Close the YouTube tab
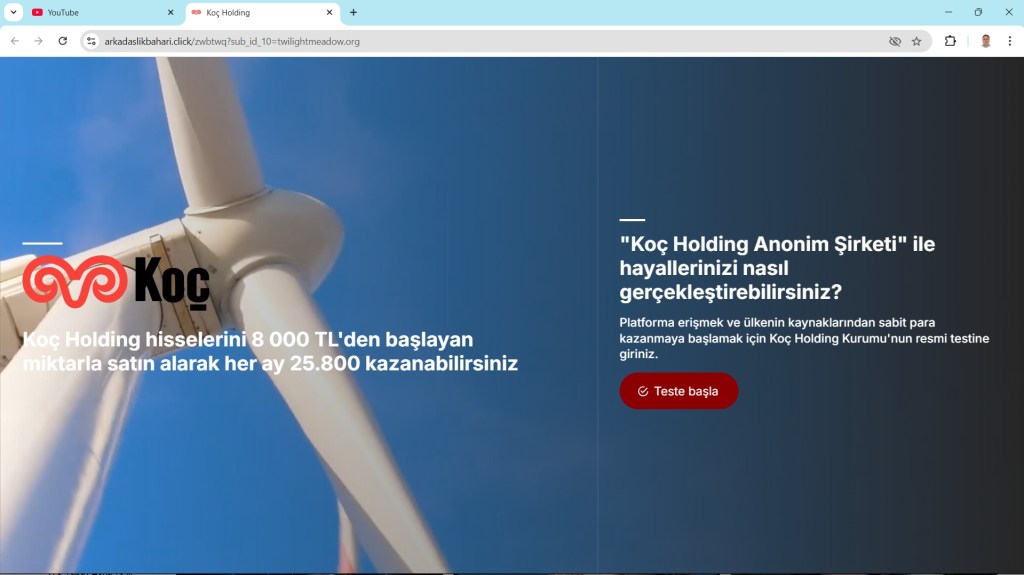1024x575 pixels. tap(170, 12)
